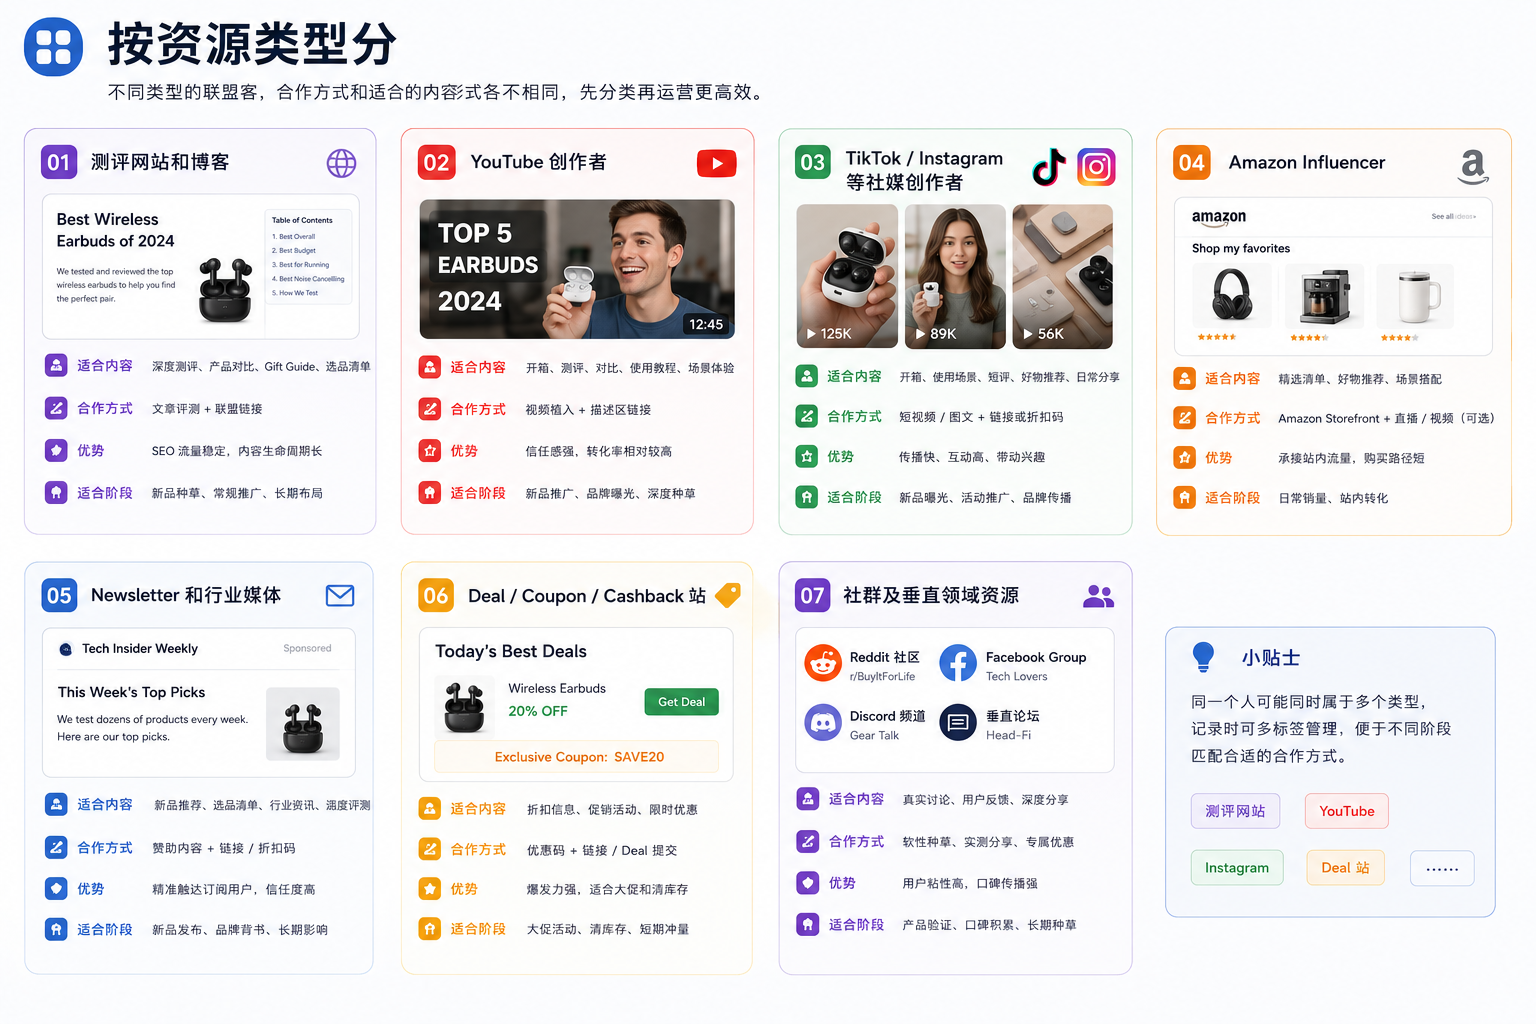Viewport: 1536px width, 1024px height.
Task: Click the 02 number badge
Action: [x=436, y=162]
